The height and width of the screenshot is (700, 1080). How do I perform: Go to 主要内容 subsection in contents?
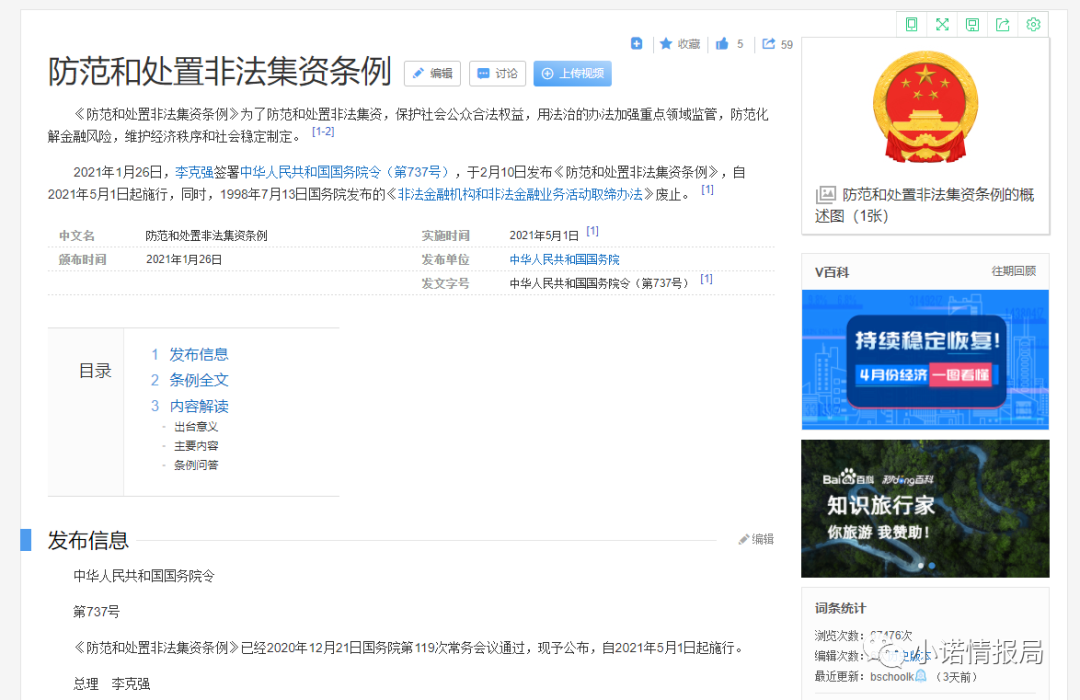196,446
